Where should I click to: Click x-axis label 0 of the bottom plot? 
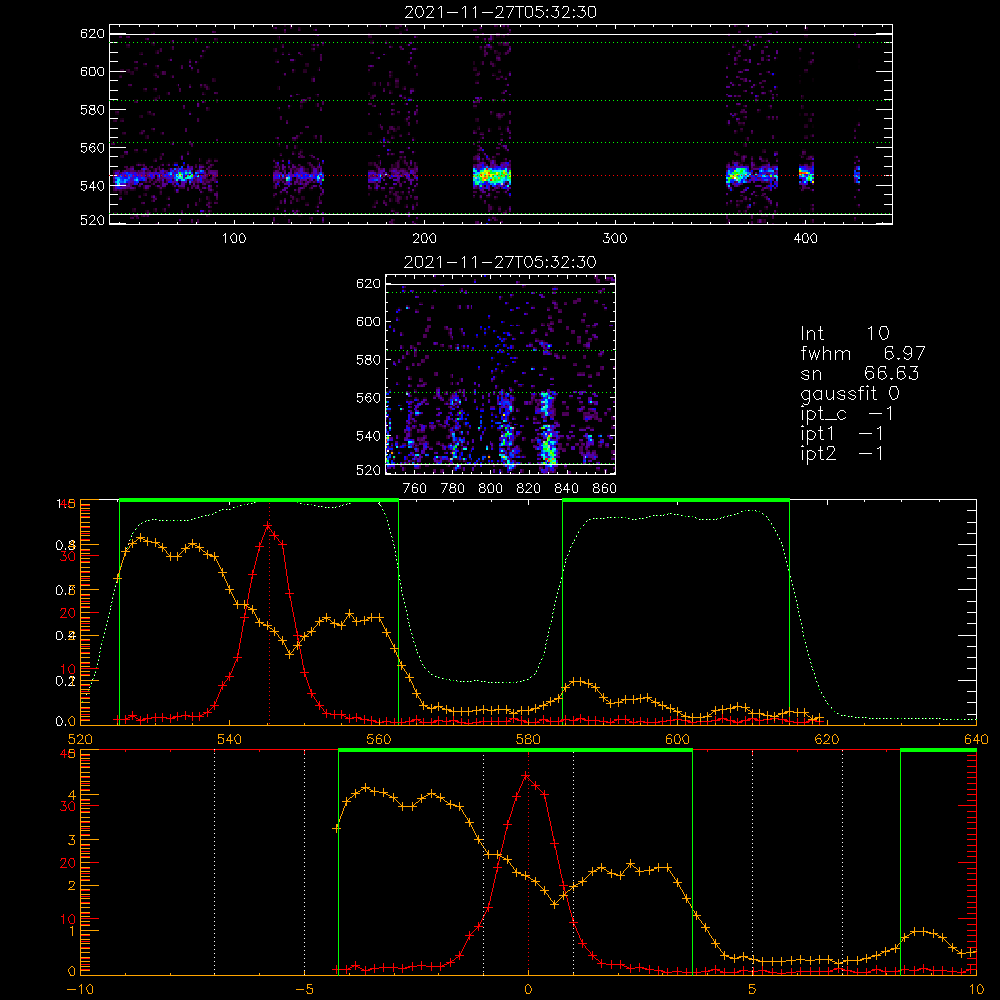point(528,990)
